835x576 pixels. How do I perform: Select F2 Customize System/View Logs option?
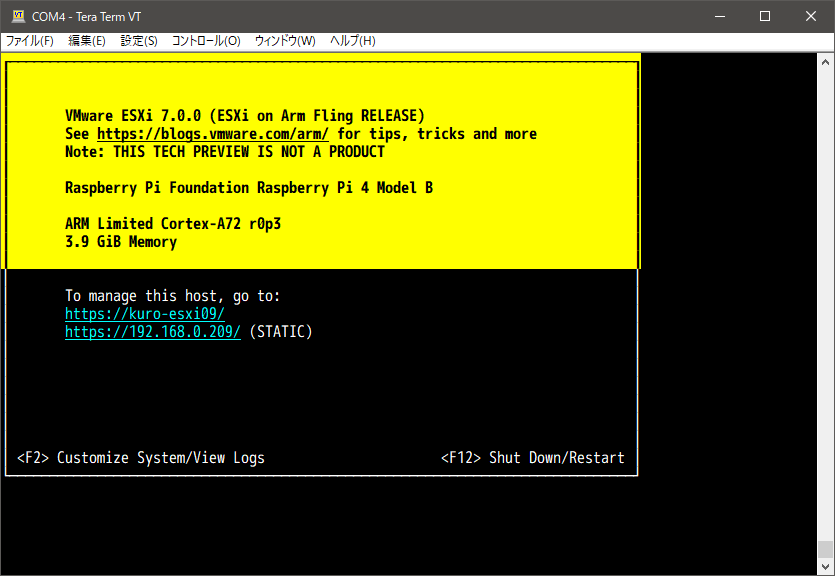point(141,458)
